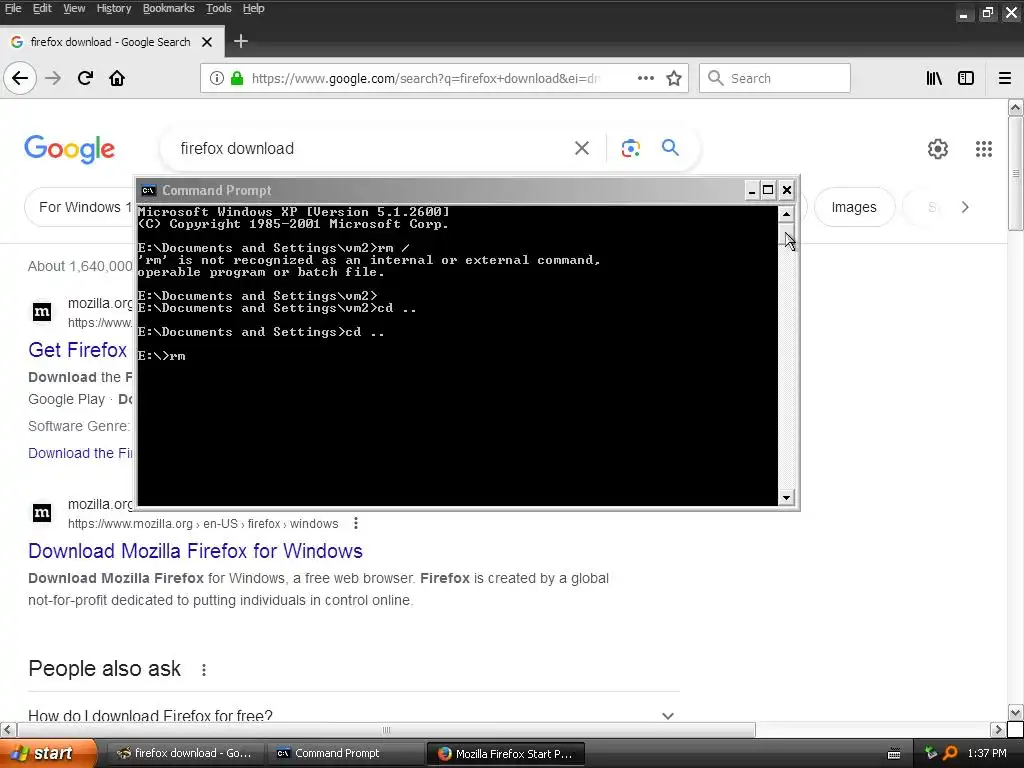The height and width of the screenshot is (768, 1024).
Task: Click the tray search magnifier icon
Action: 950,754
